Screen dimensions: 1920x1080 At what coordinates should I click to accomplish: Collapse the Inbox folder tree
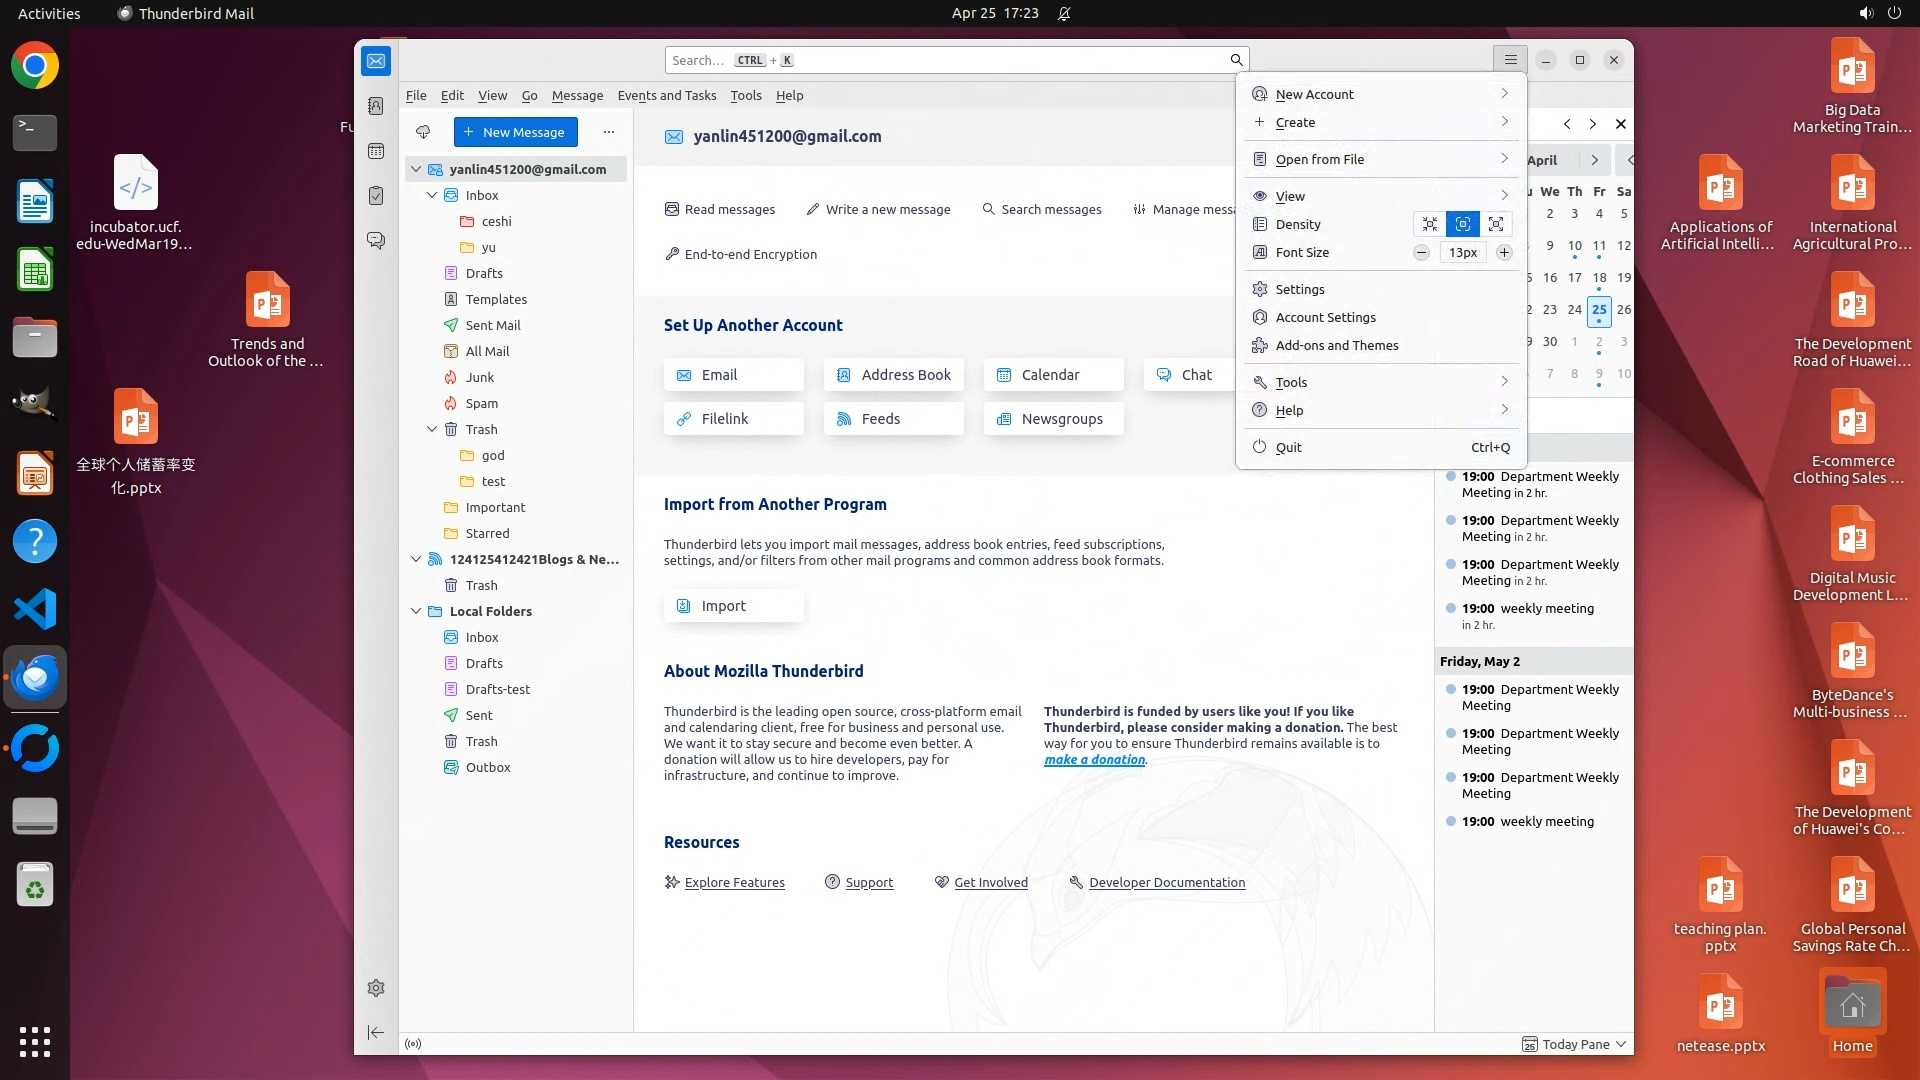point(432,195)
